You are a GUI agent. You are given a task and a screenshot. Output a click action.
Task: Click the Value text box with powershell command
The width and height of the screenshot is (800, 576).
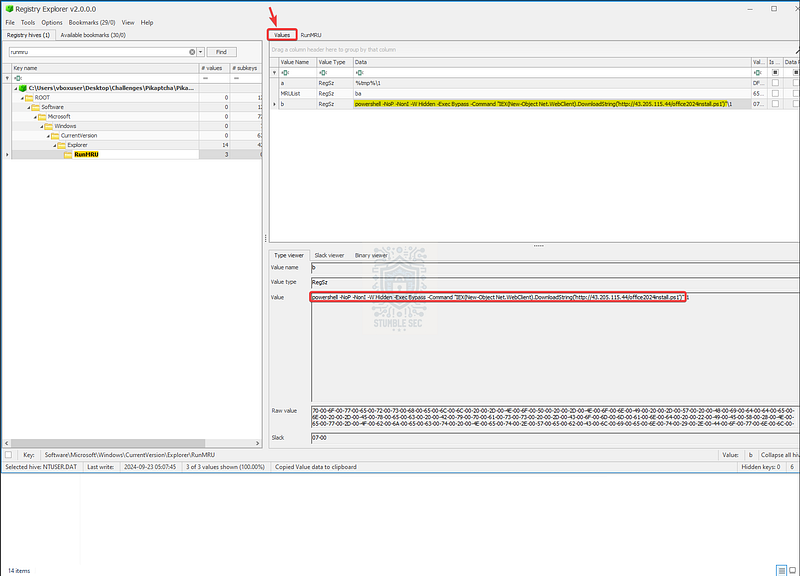pyautogui.click(x=555, y=347)
